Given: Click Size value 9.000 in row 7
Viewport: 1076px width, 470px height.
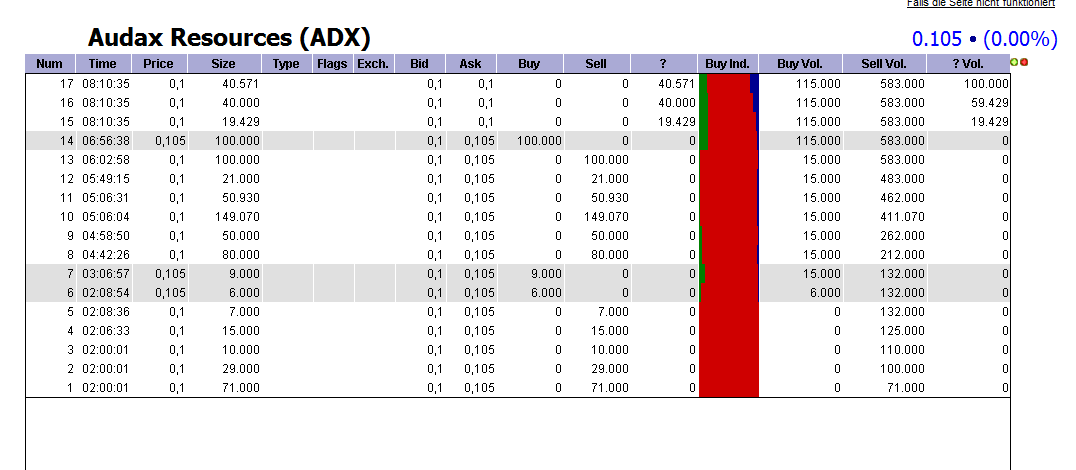Looking at the screenshot, I should pos(244,274).
